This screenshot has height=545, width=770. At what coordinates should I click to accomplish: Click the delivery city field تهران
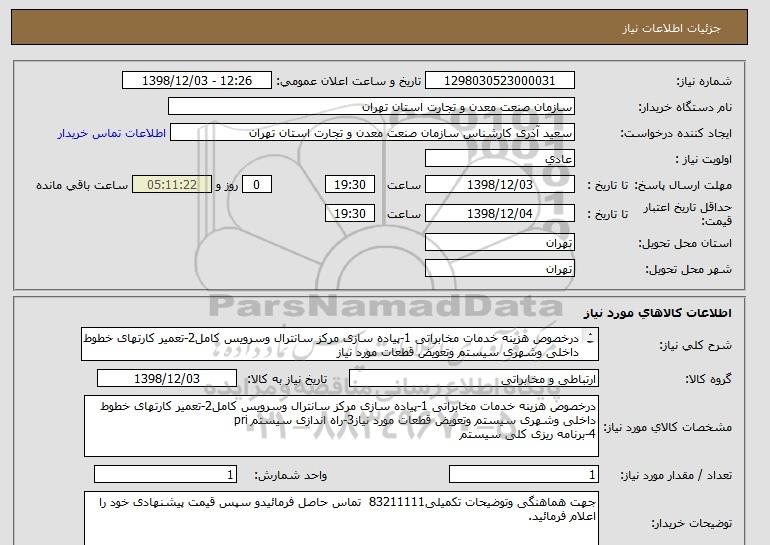click(x=499, y=269)
